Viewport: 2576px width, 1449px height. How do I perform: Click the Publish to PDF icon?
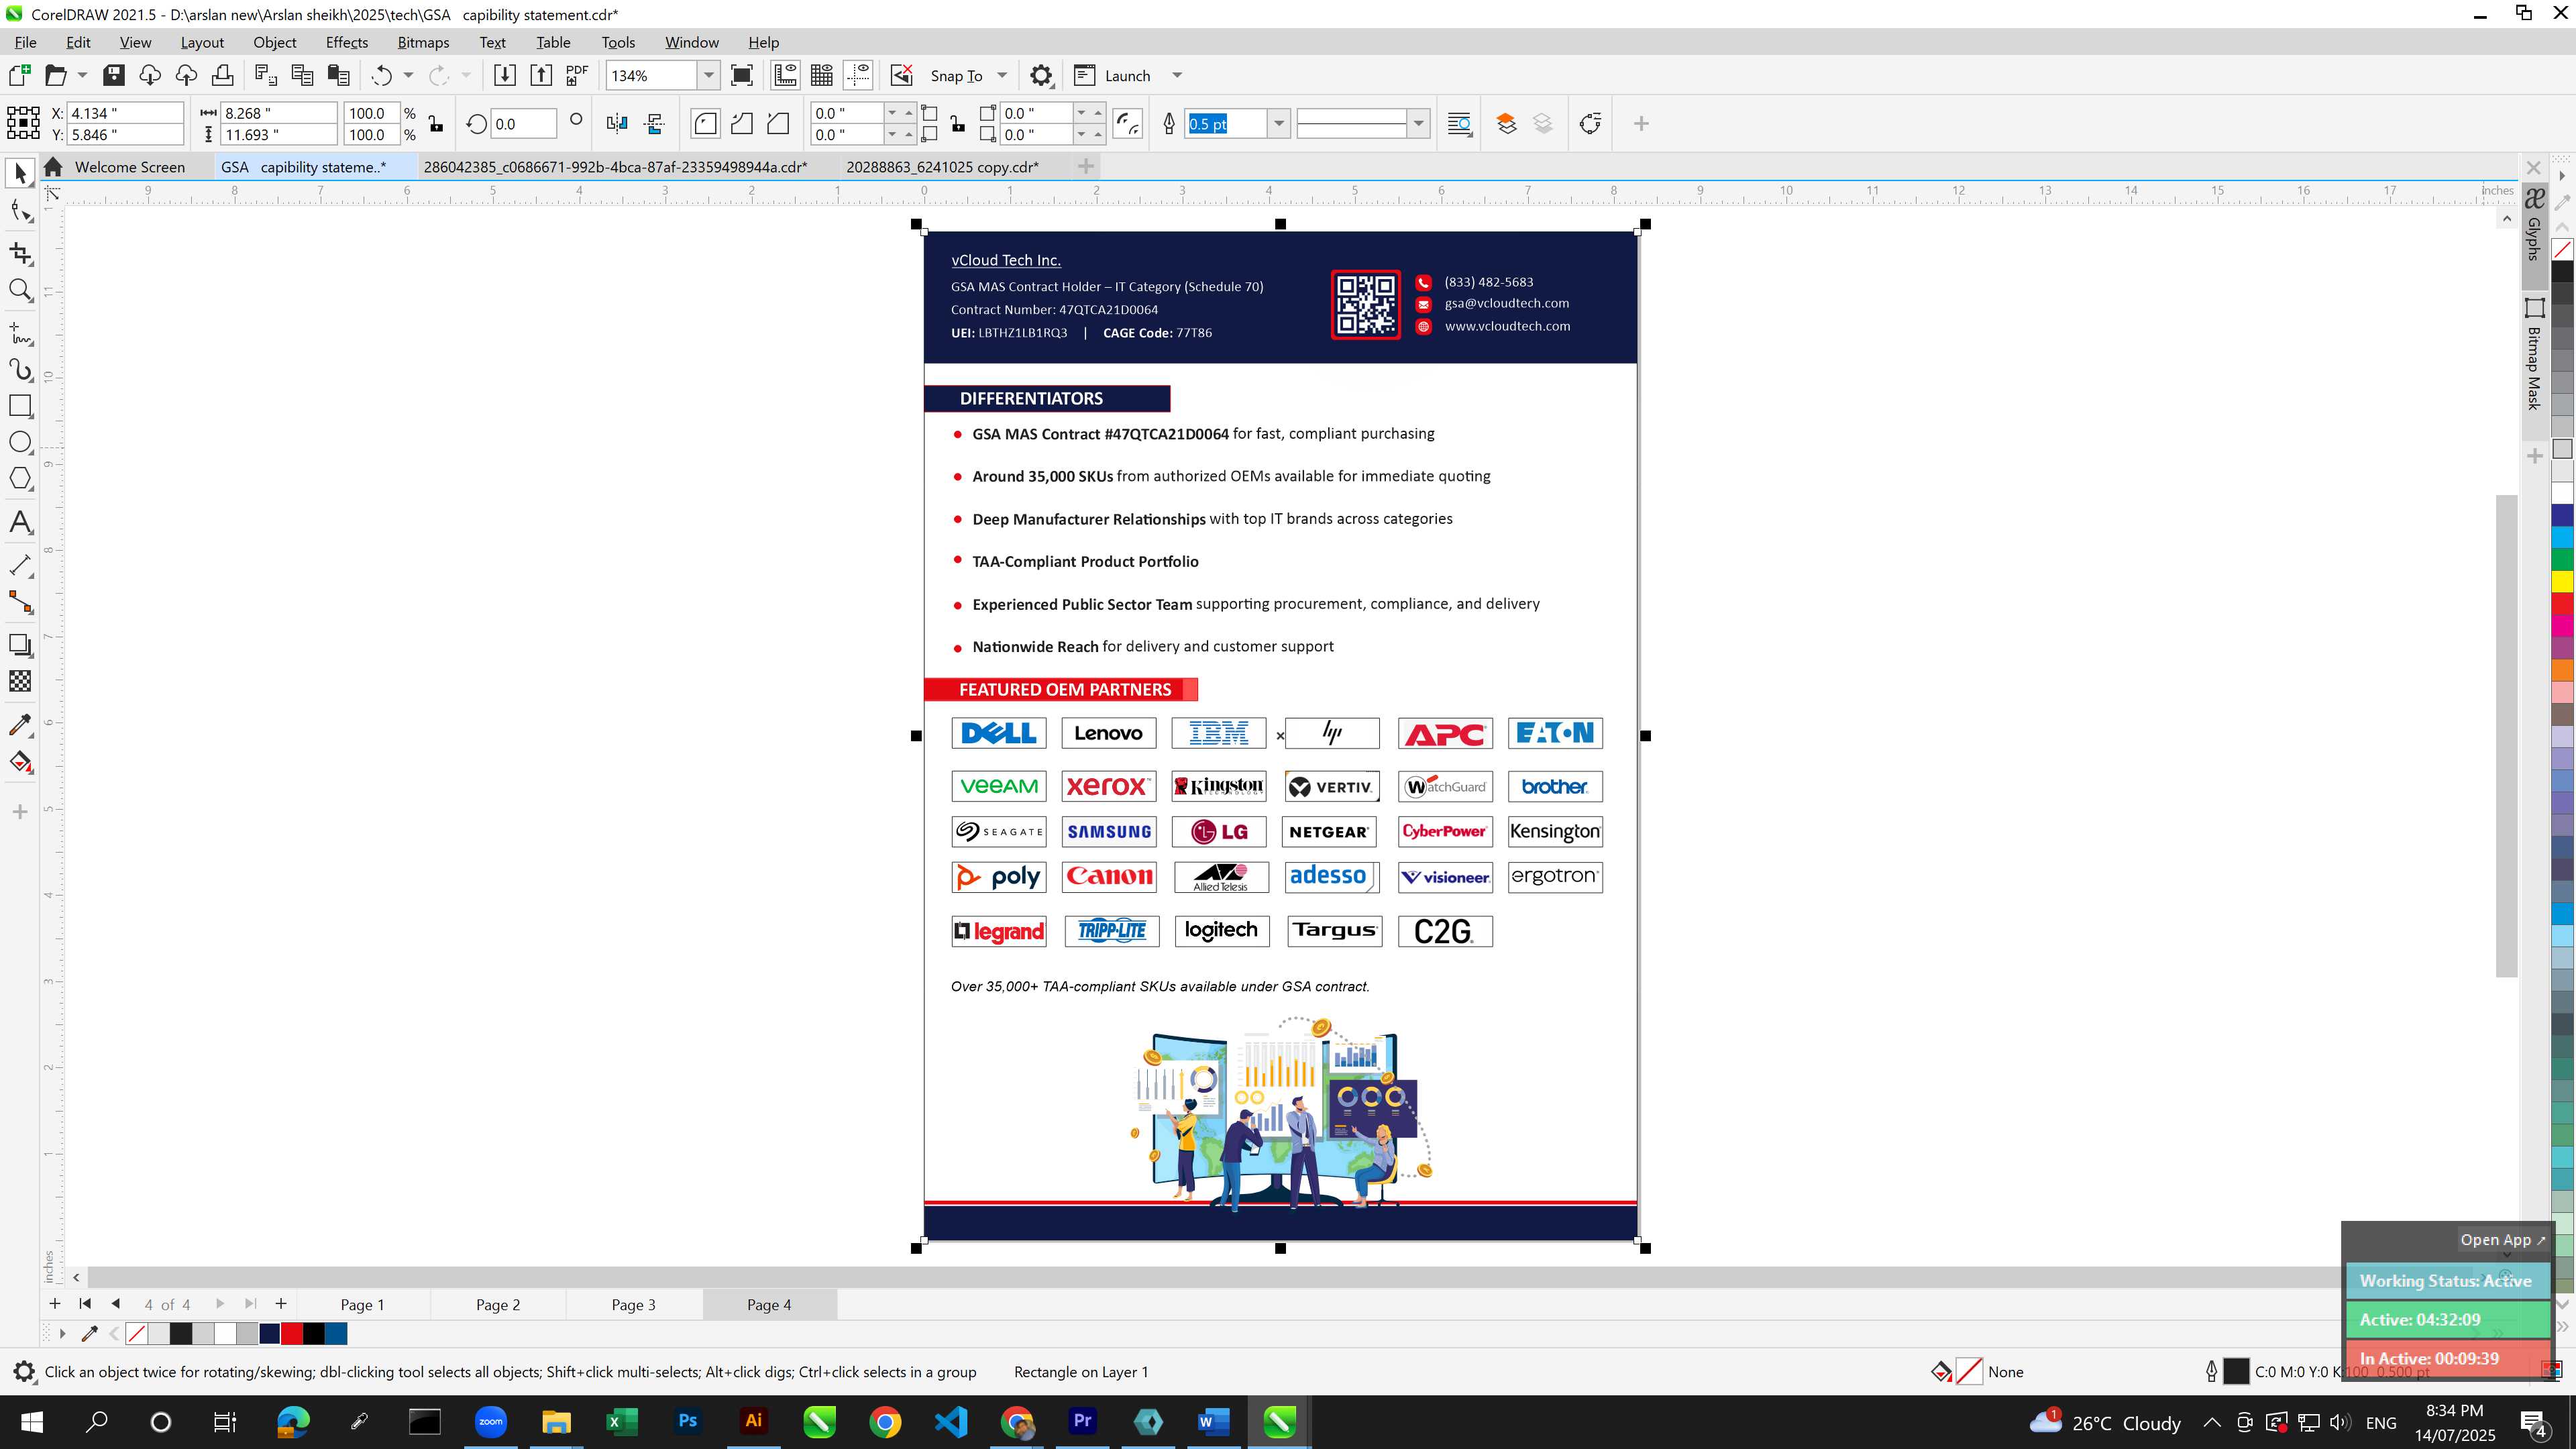click(x=577, y=76)
